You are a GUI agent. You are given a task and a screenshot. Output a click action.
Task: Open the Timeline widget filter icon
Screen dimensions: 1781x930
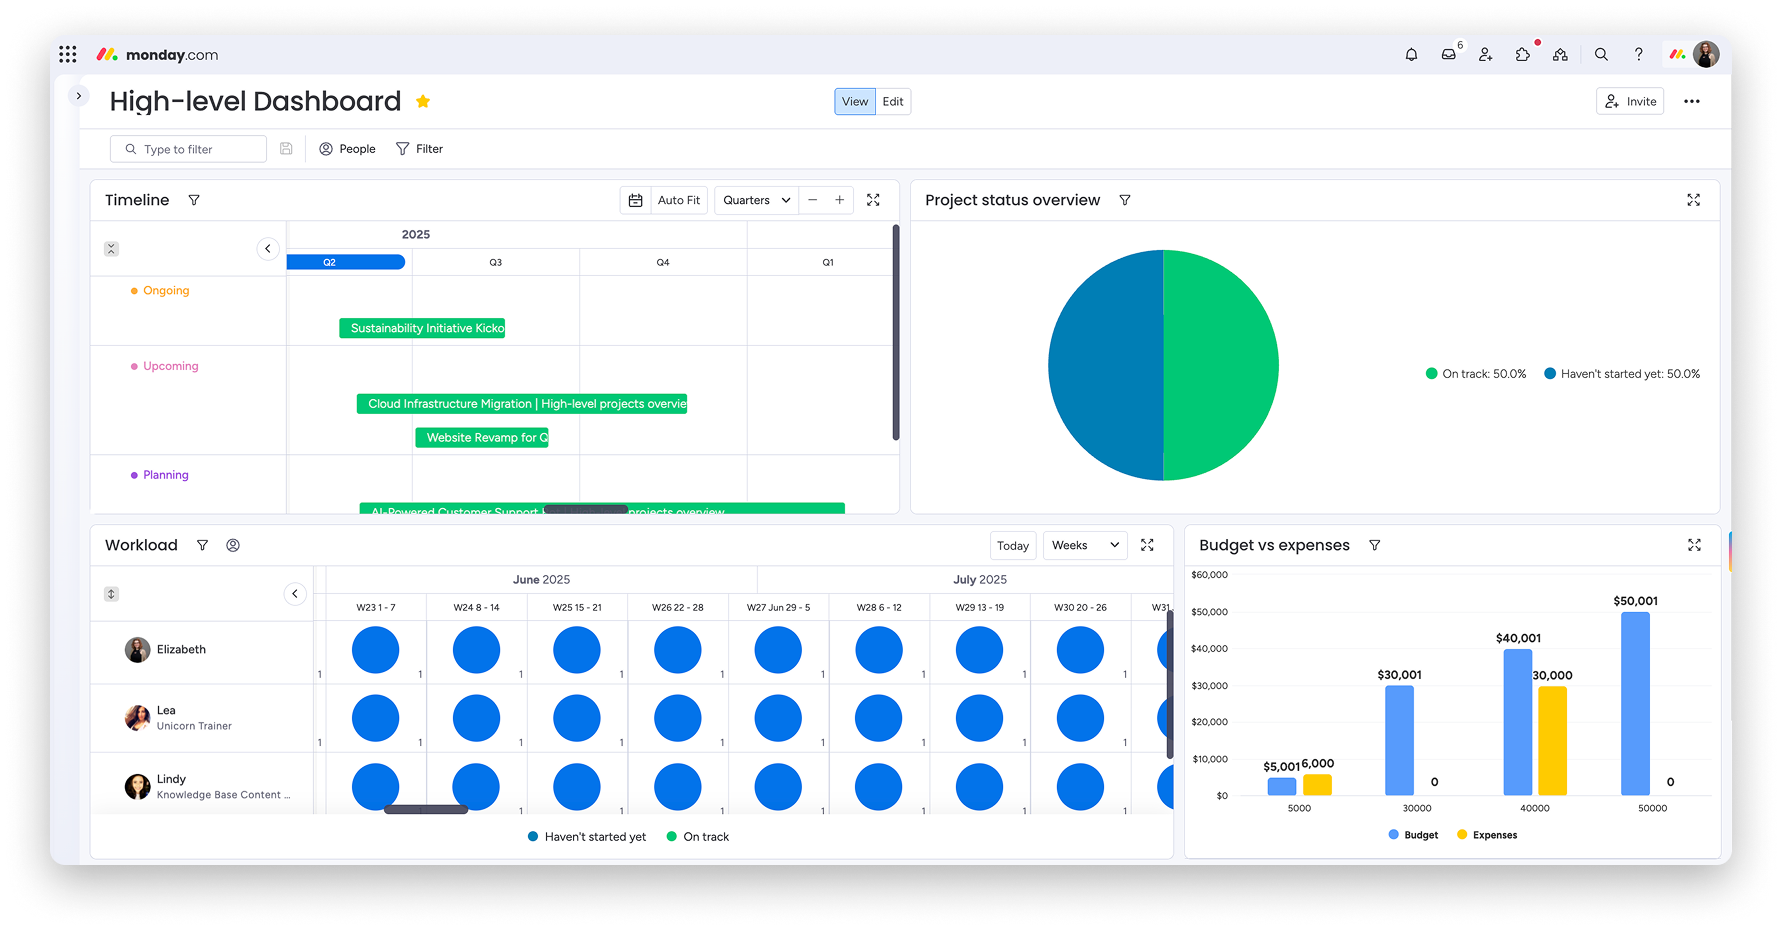194,200
